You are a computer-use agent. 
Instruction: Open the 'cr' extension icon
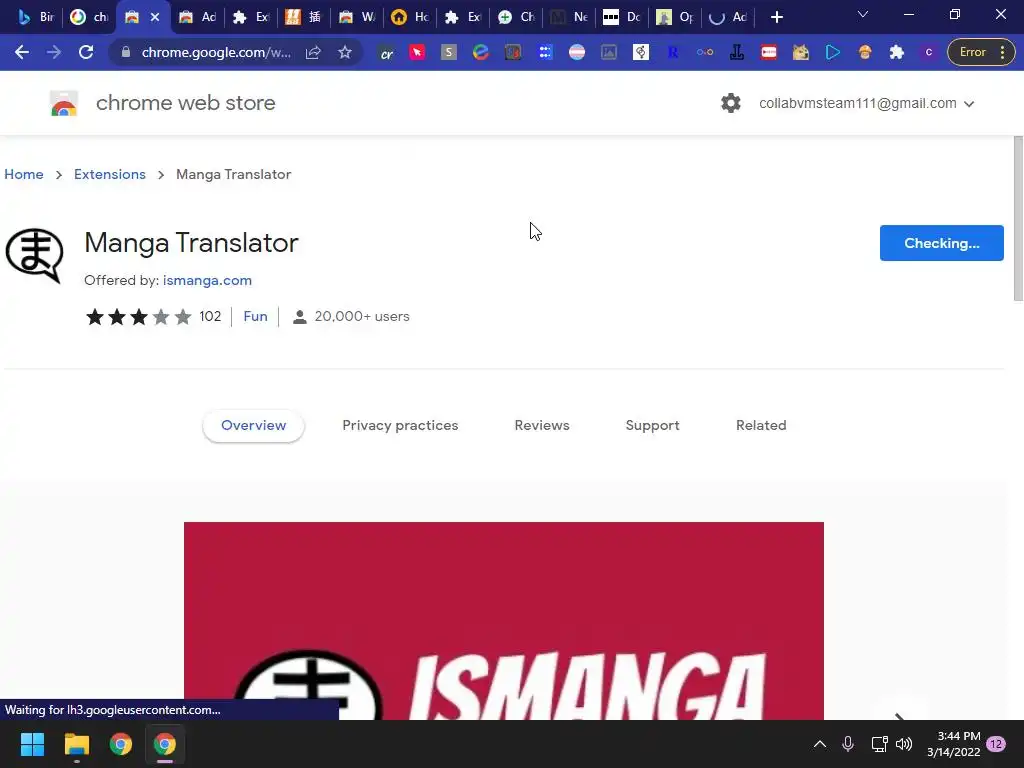tap(387, 53)
